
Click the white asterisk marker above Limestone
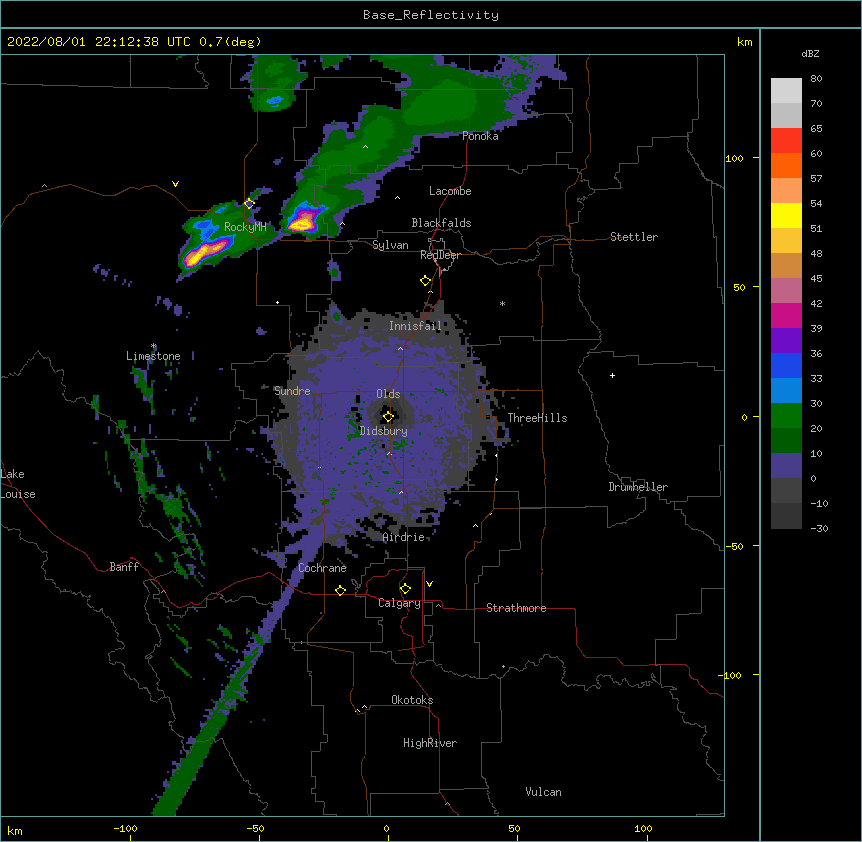click(x=154, y=346)
